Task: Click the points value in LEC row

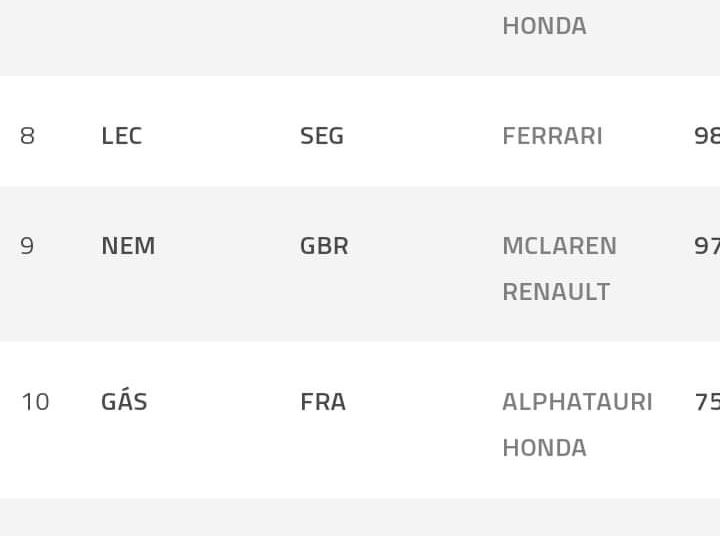Action: click(706, 136)
